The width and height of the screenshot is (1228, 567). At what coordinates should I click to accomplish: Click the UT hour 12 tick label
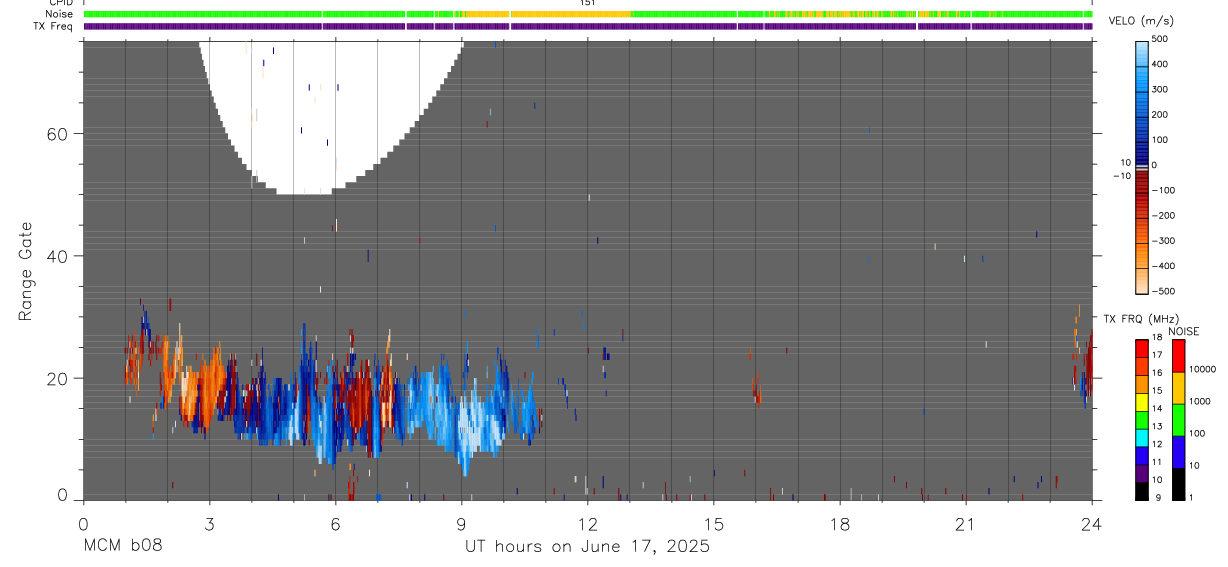pos(587,524)
